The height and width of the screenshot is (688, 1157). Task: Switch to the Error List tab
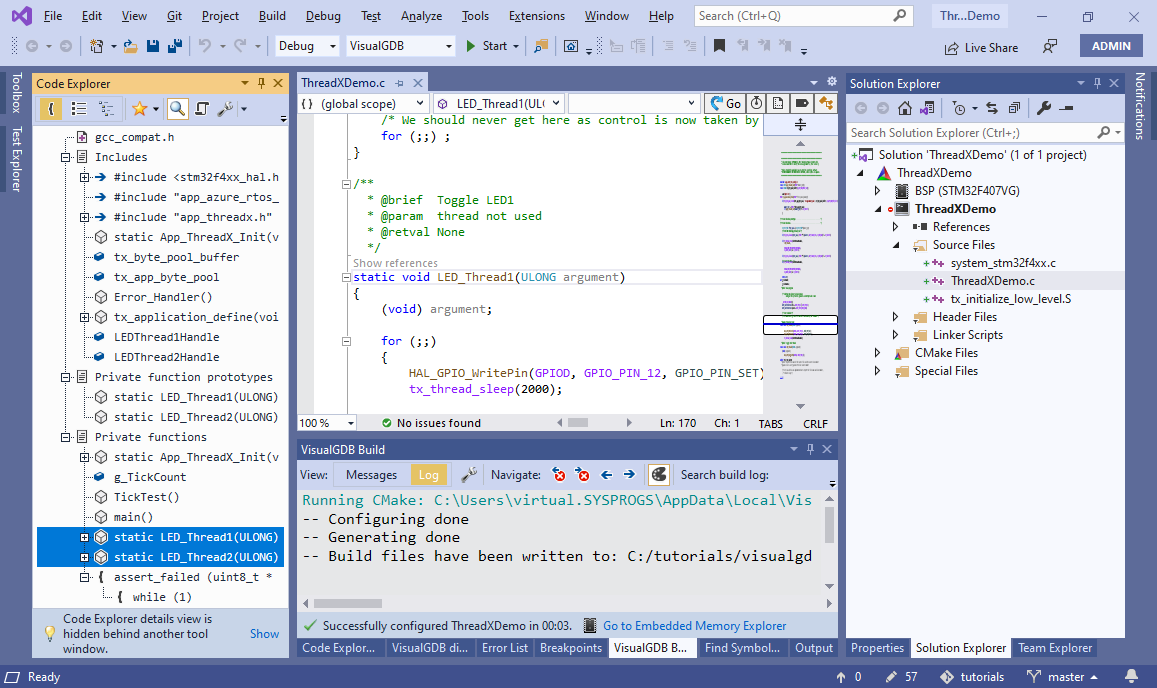pyautogui.click(x=505, y=647)
